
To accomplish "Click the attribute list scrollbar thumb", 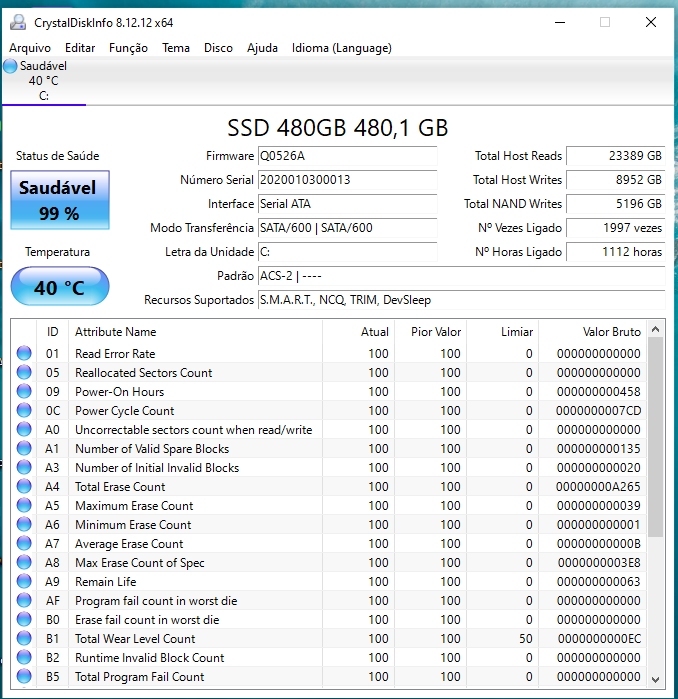I will coord(655,437).
